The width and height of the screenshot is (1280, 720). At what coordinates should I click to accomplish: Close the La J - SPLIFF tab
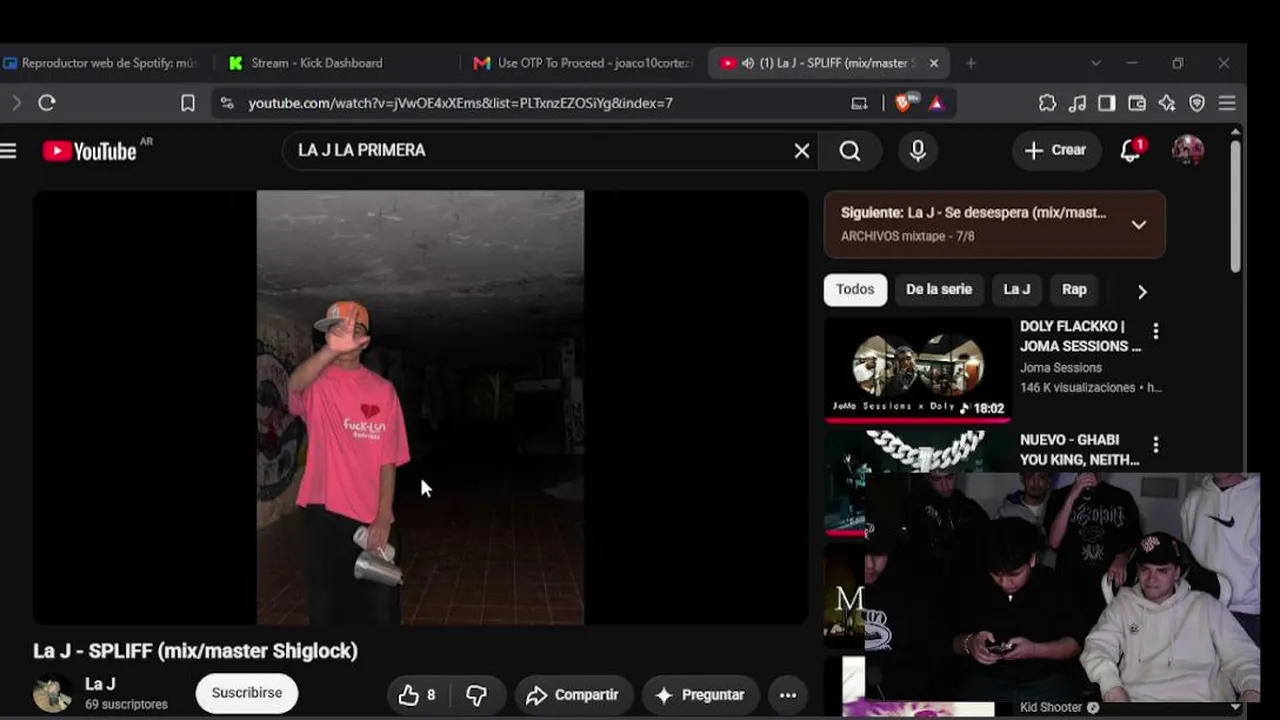pos(934,63)
